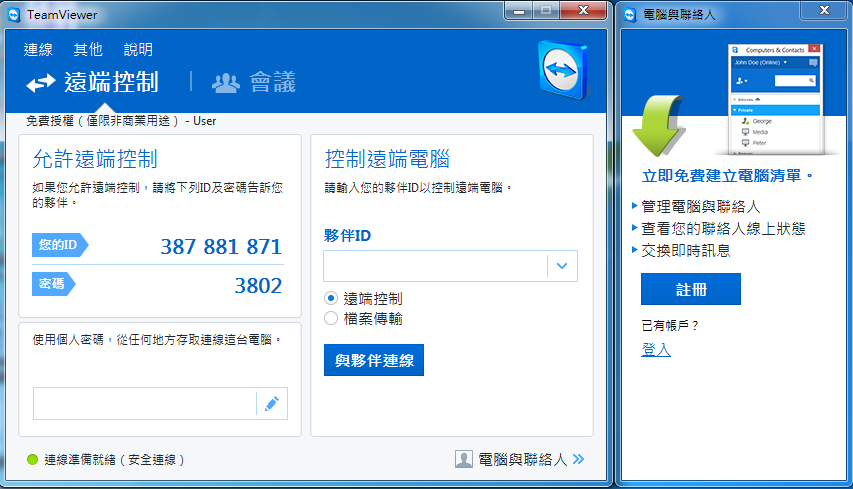Click the 註冊 button

coord(691,289)
